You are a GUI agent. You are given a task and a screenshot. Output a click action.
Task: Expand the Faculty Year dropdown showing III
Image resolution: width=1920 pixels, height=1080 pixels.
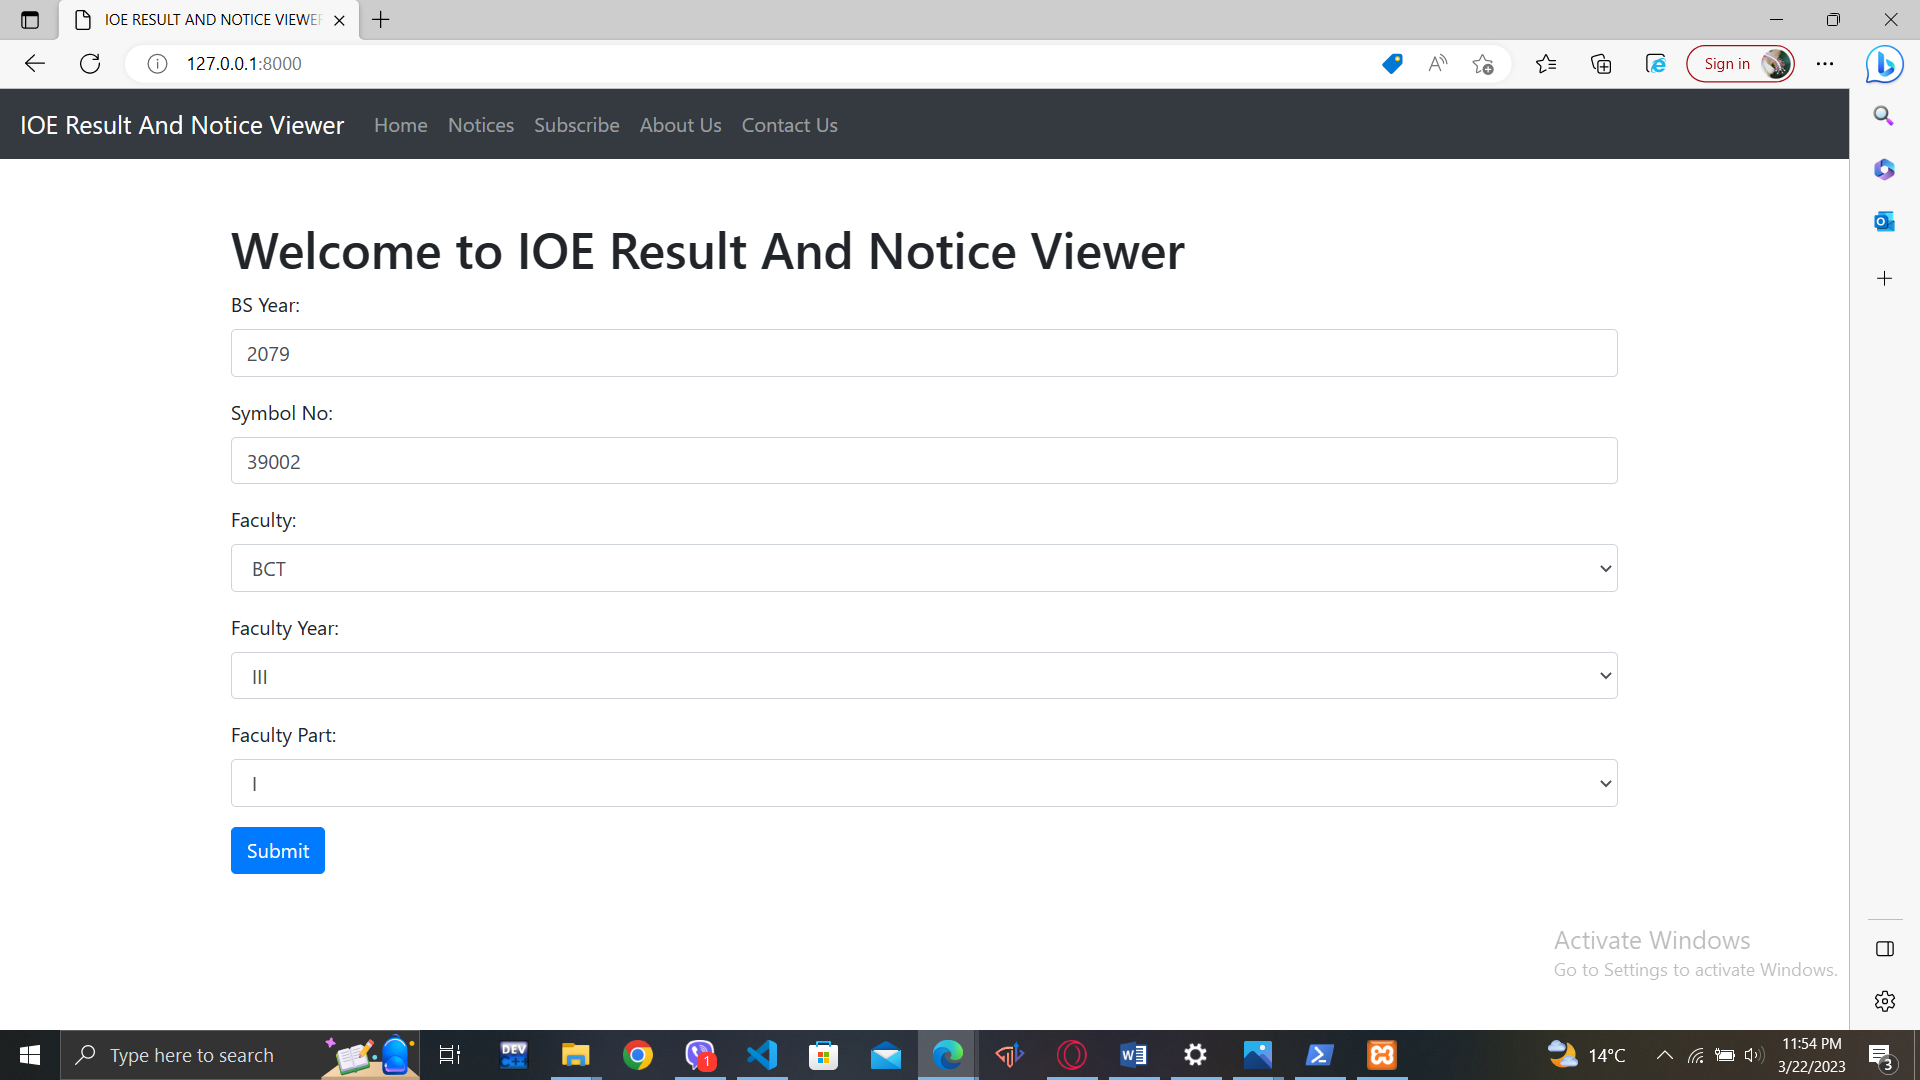point(924,676)
